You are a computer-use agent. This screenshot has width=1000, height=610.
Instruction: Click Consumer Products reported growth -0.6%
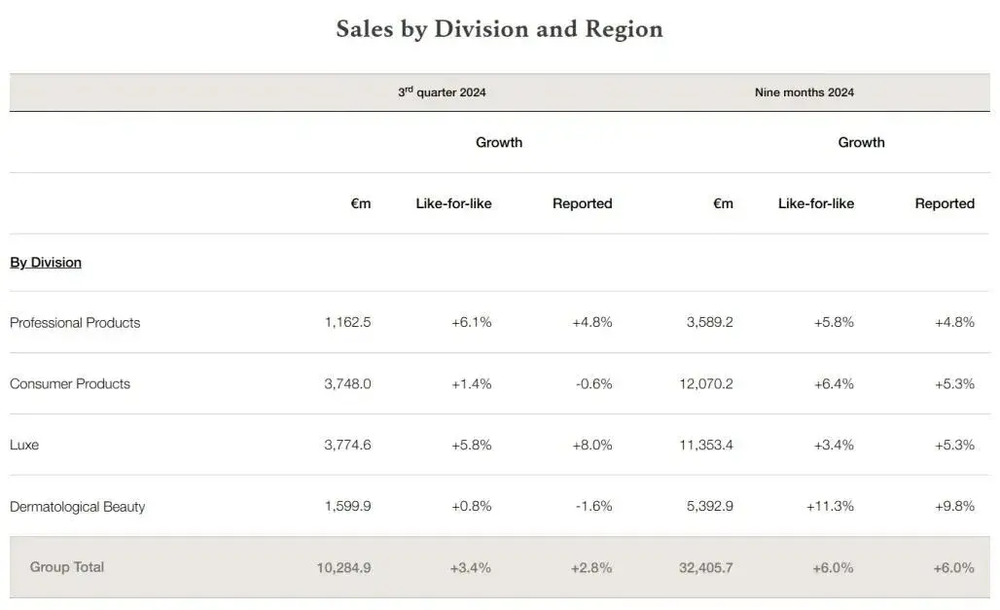593,383
